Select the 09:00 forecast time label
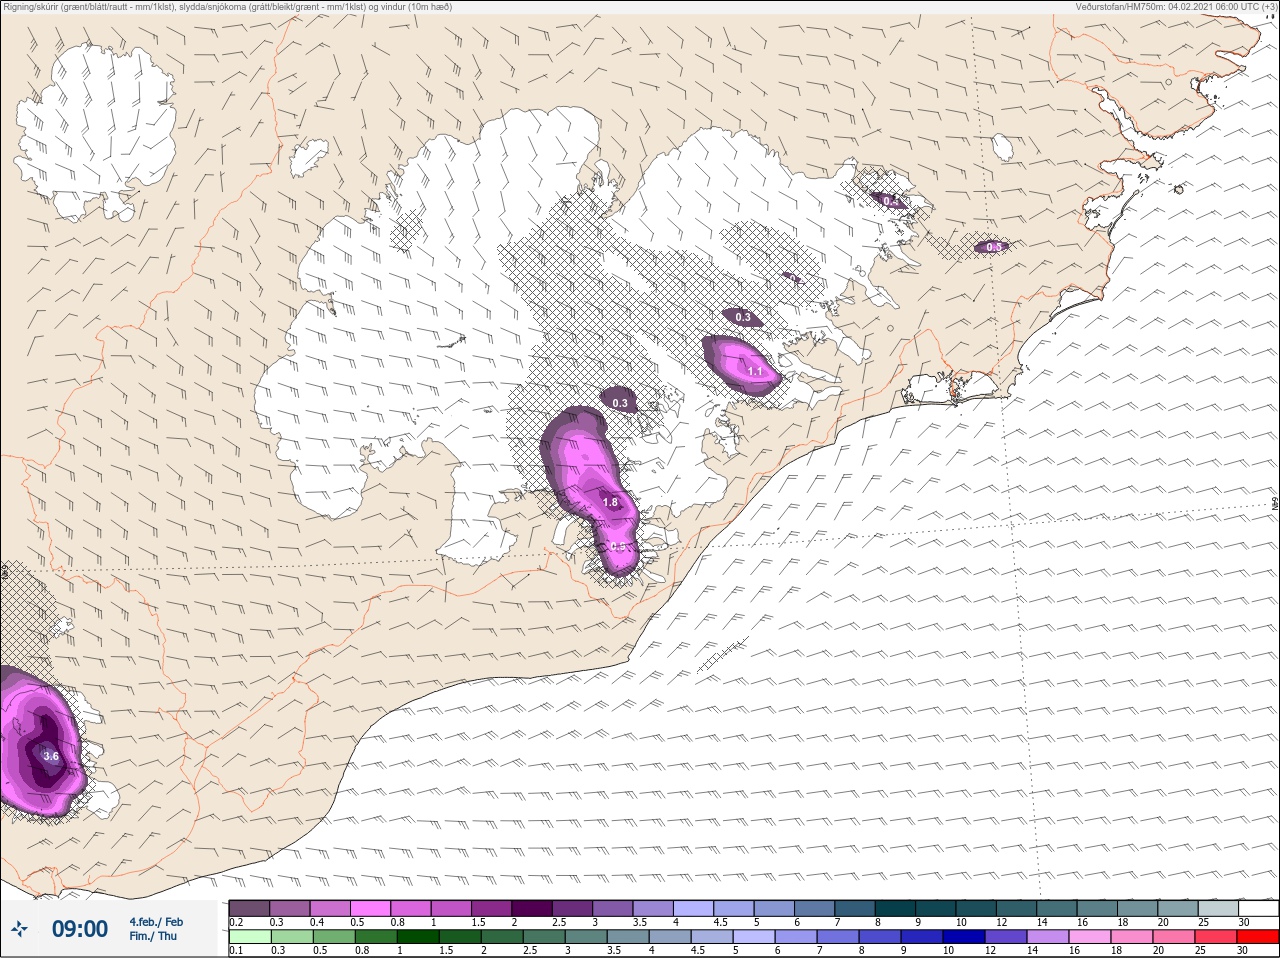 [x=80, y=929]
